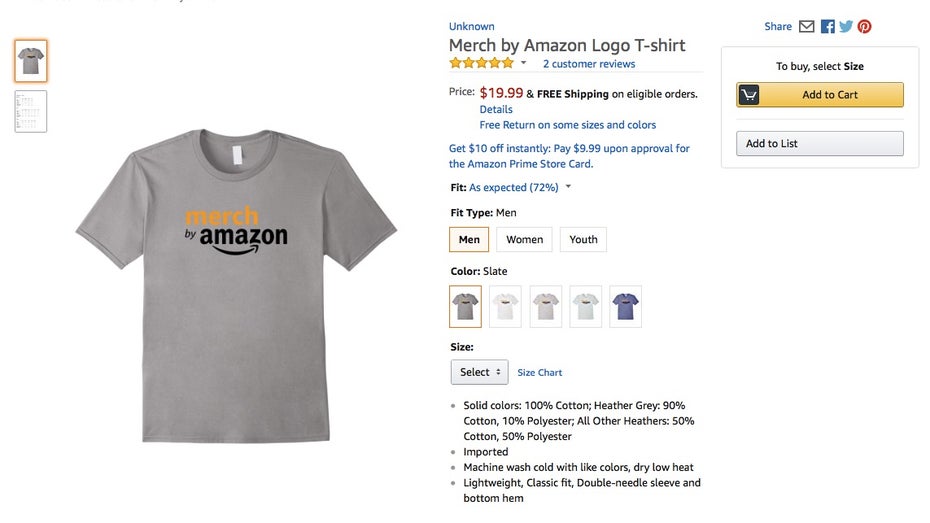Open the Size Chart link
Image resolution: width=930 pixels, height=523 pixels.
click(540, 373)
